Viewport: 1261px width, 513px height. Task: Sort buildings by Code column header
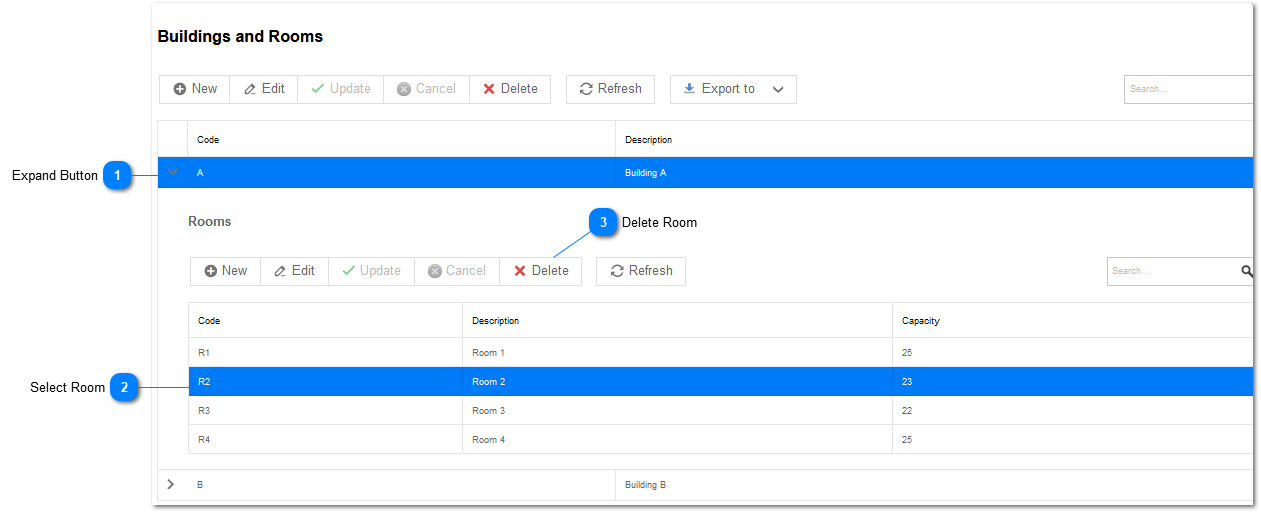pyautogui.click(x=208, y=140)
